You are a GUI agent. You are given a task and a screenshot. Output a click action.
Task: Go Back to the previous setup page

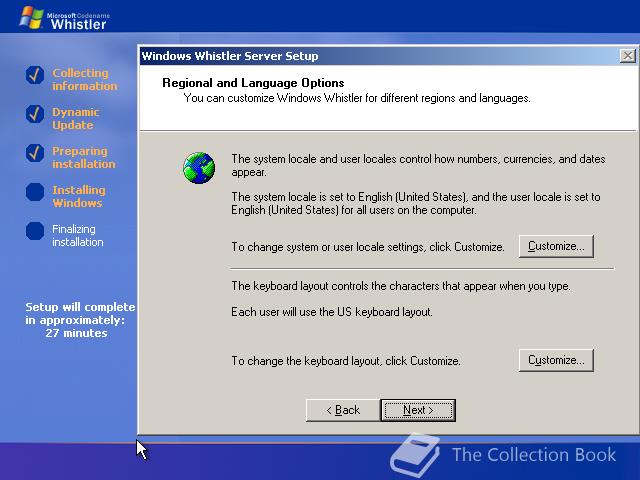click(x=343, y=410)
